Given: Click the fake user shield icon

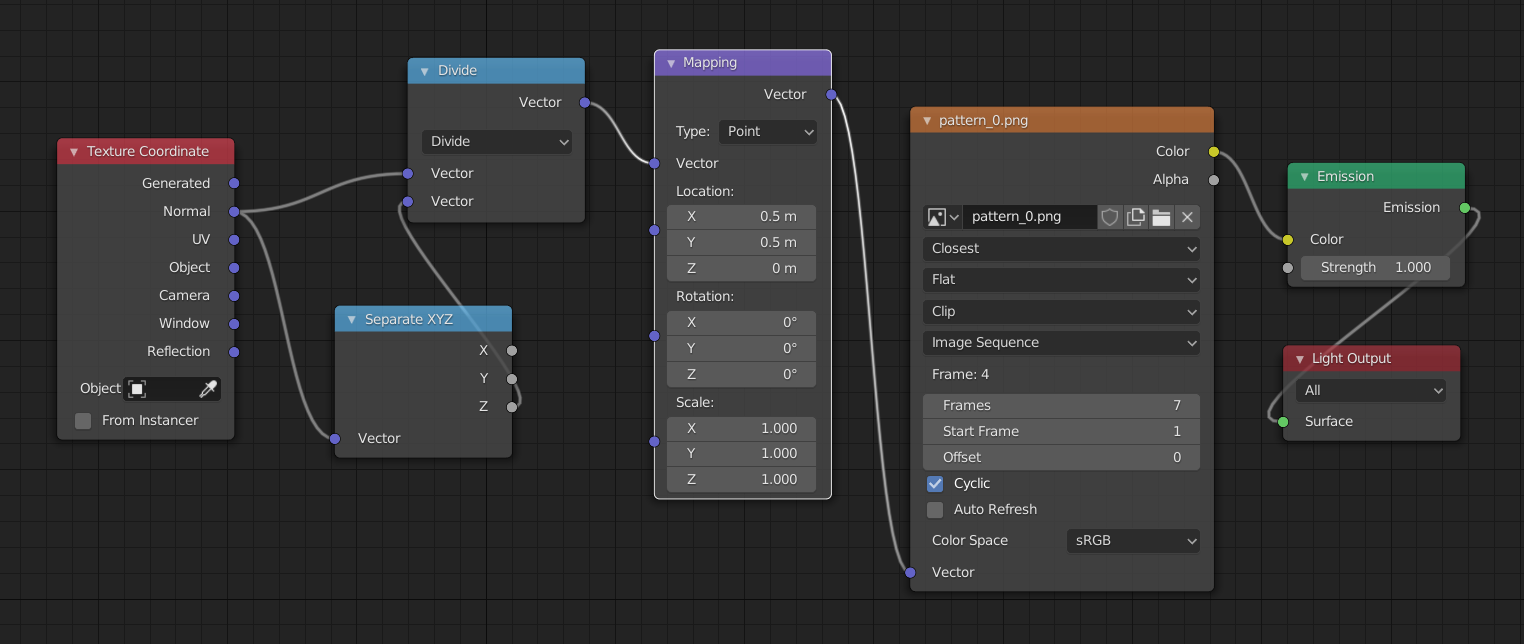Looking at the screenshot, I should click(1109, 217).
